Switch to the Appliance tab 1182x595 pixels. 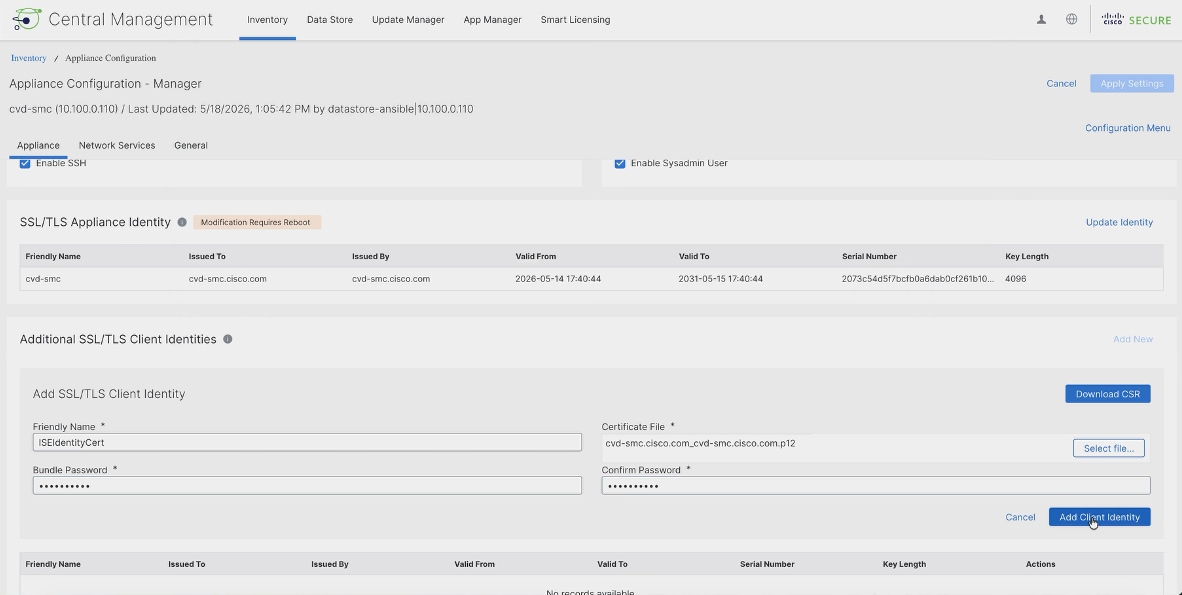click(x=38, y=146)
